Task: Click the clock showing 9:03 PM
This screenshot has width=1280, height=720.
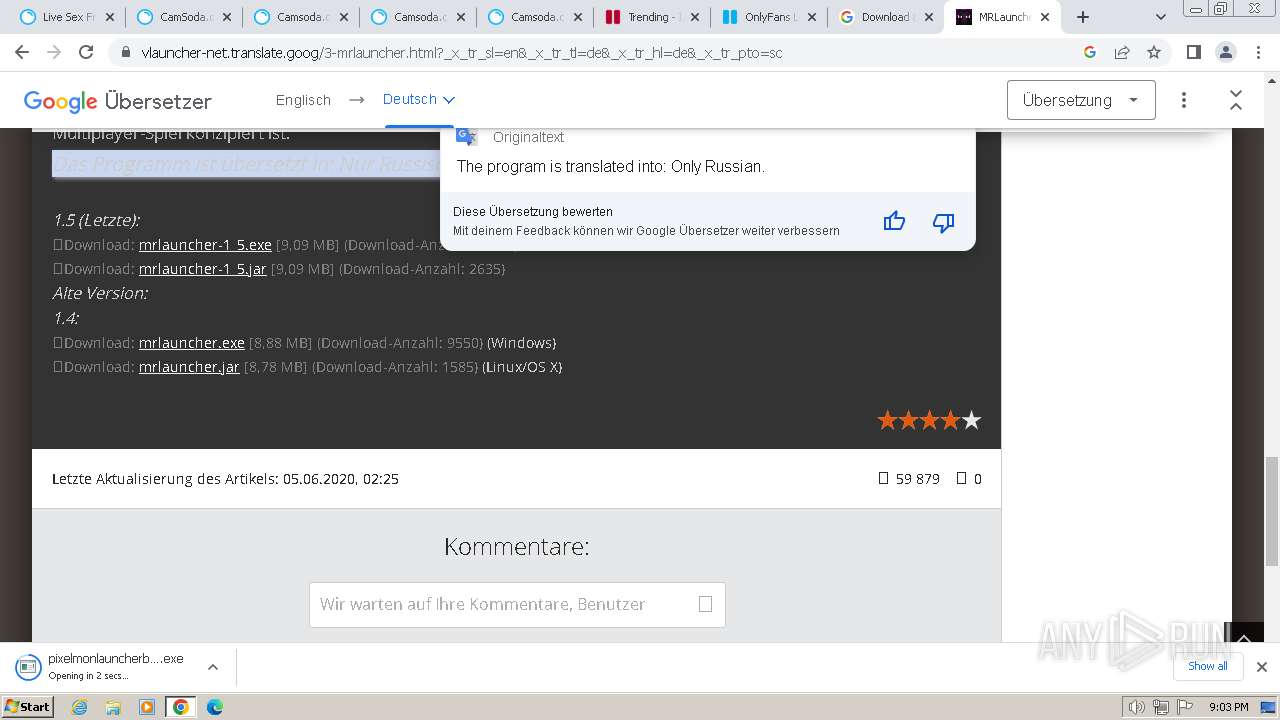Action: [x=1228, y=707]
